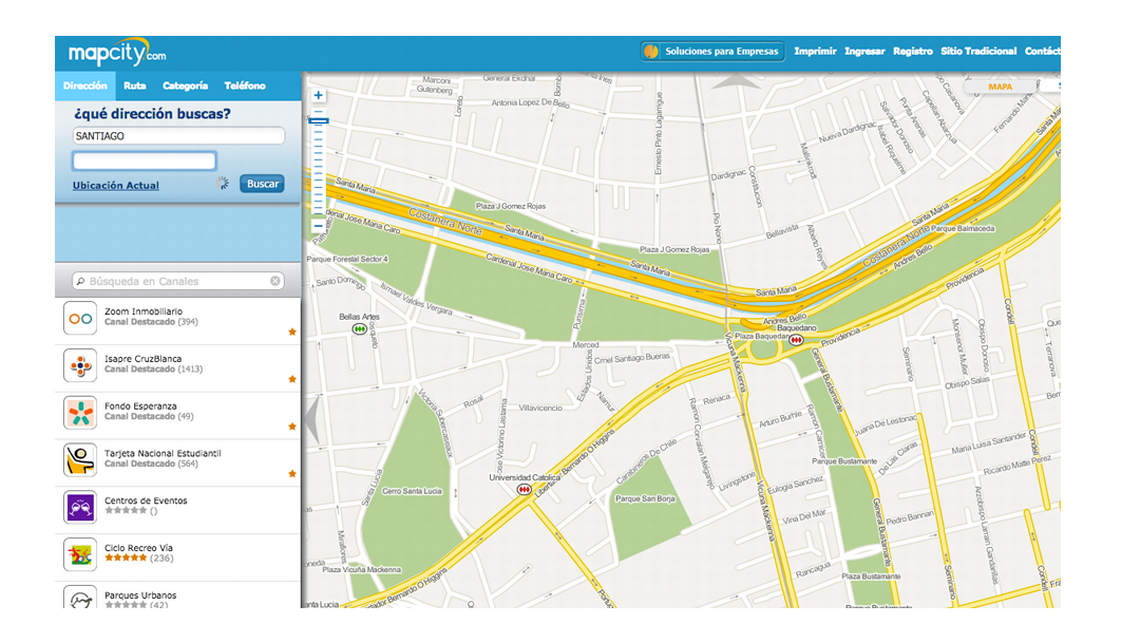Open Soluciones para Empresas

[712, 51]
